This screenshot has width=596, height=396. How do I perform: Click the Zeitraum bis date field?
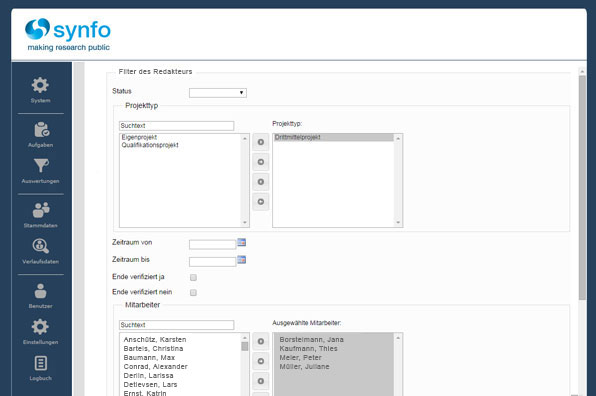pyautogui.click(x=212, y=262)
